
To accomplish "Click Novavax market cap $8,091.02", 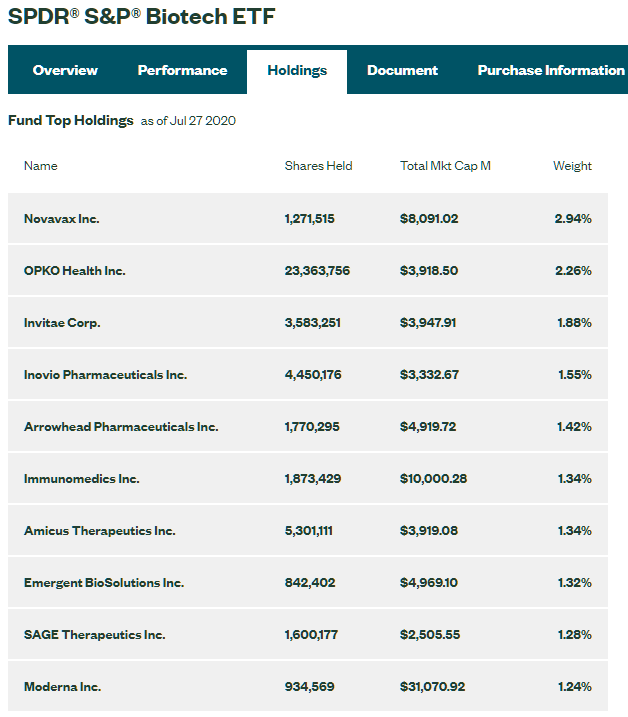I will [x=429, y=219].
